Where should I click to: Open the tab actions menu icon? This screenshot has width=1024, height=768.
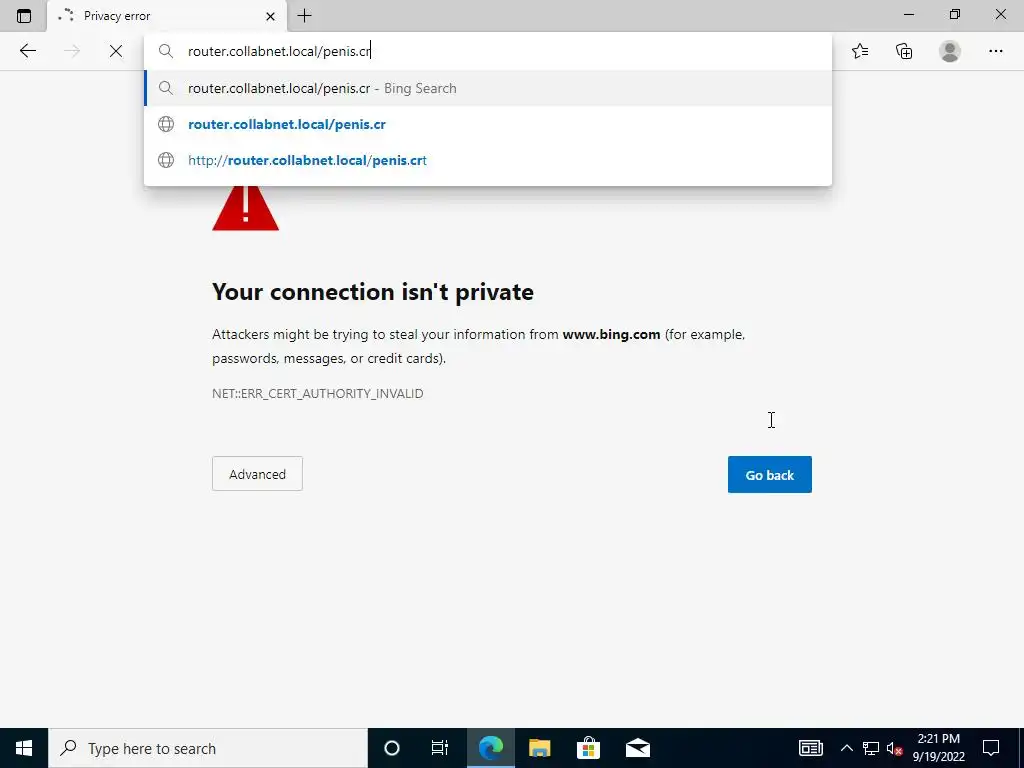(24, 16)
